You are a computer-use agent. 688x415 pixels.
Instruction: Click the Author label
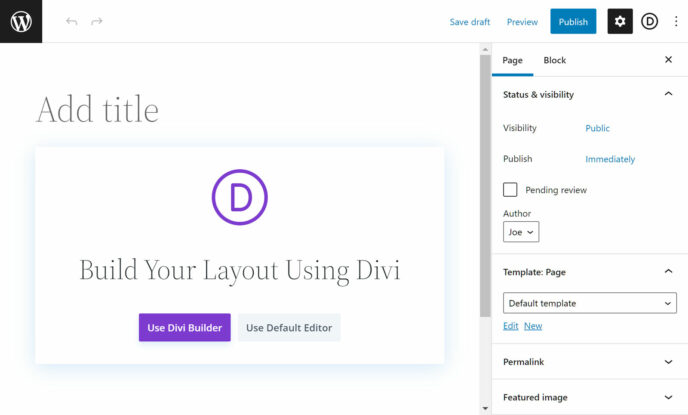tap(517, 214)
